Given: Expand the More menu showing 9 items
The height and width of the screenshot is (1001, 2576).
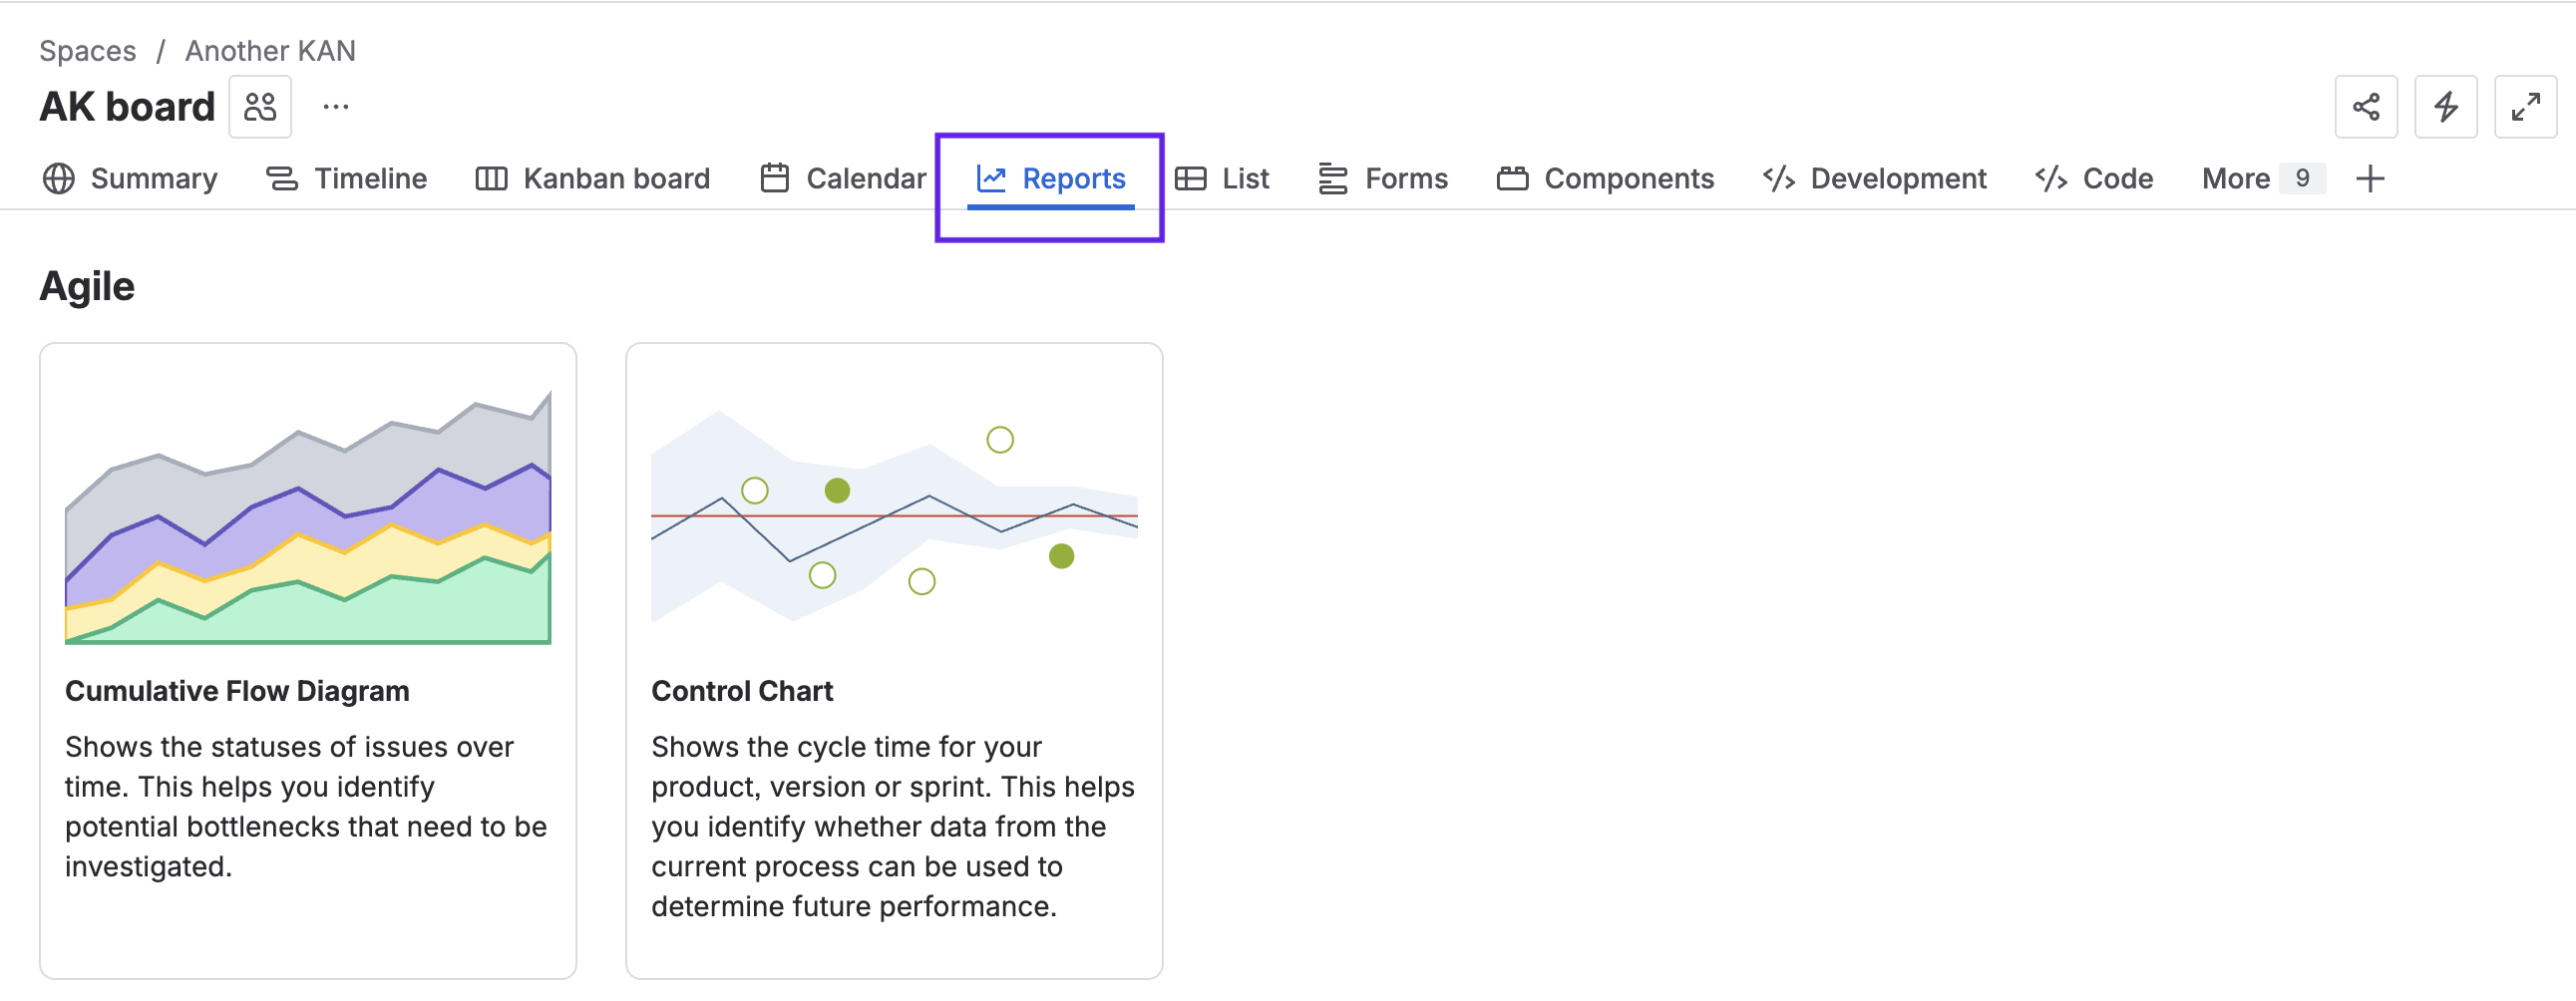Looking at the screenshot, I should point(2247,178).
